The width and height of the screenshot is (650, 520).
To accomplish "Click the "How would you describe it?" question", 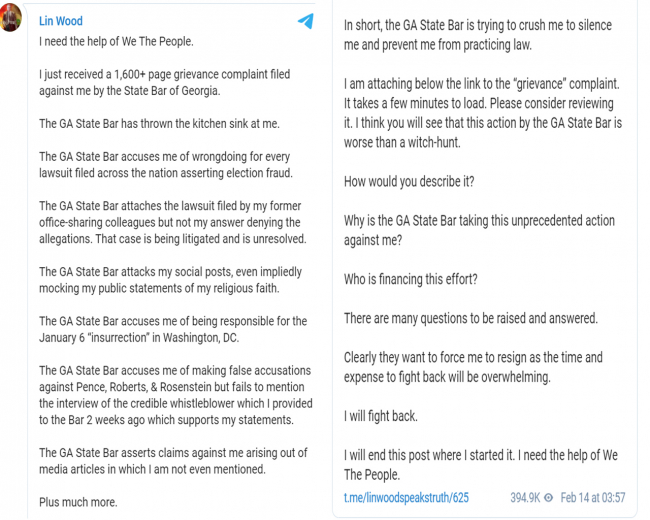I will (x=409, y=182).
